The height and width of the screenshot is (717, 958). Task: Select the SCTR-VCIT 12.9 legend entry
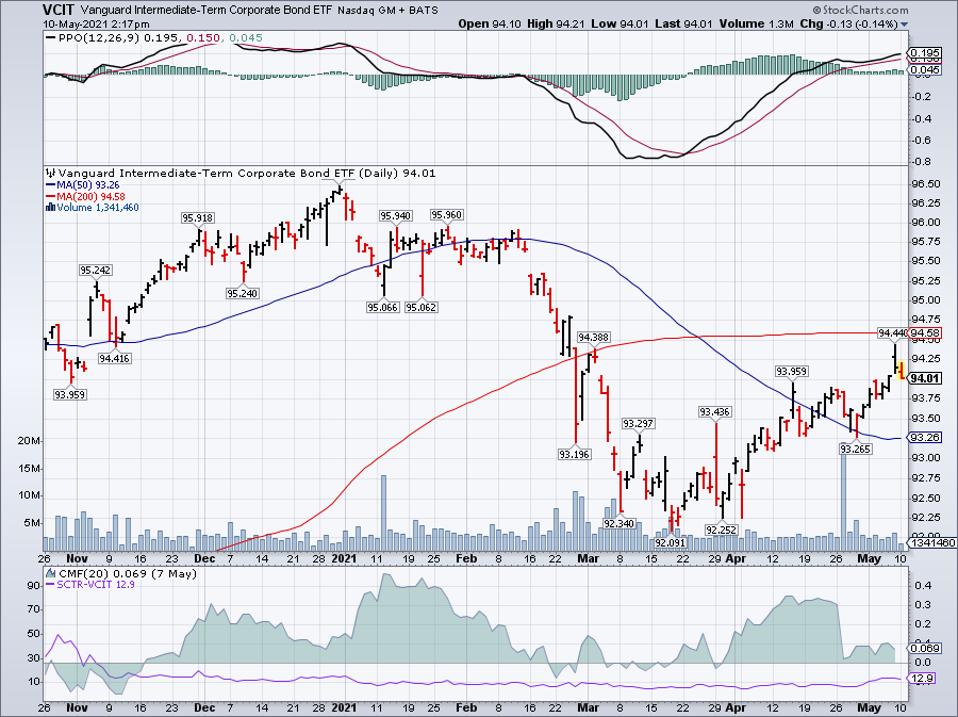coord(90,584)
